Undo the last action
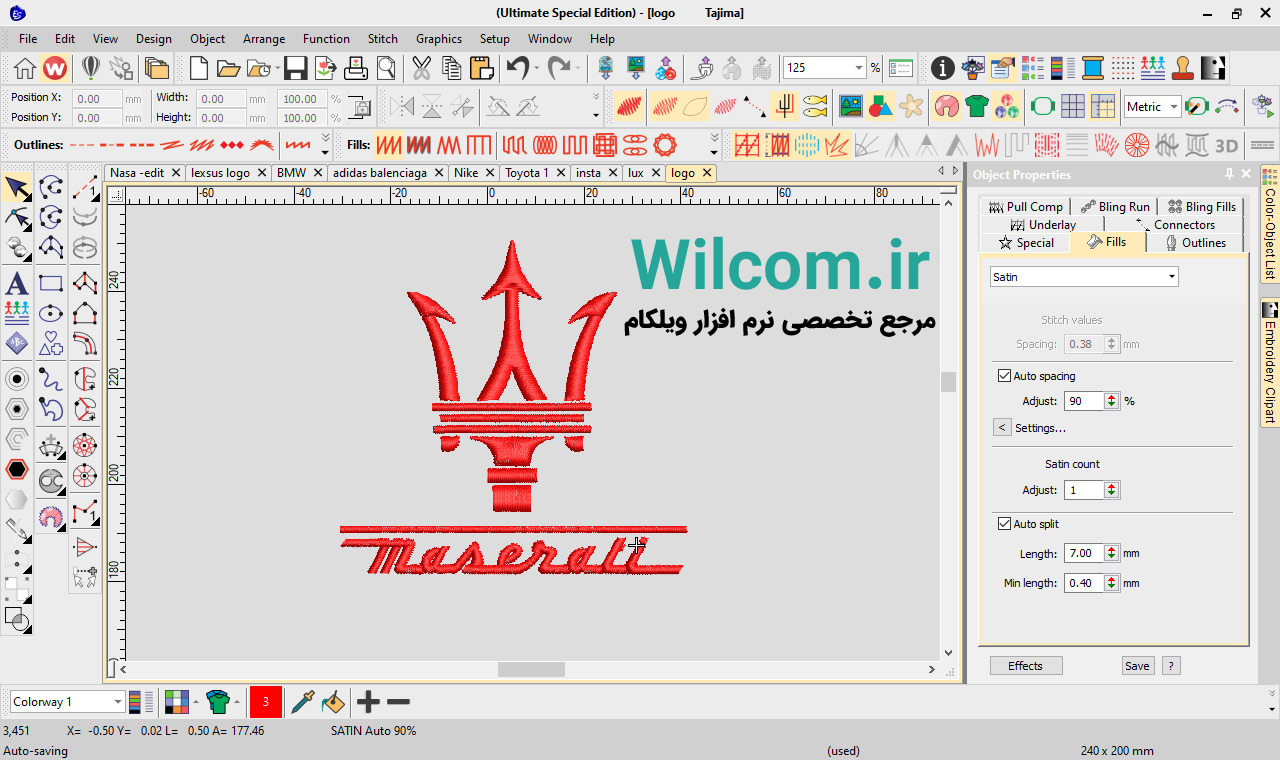Viewport: 1280px width, 760px height. pos(517,68)
